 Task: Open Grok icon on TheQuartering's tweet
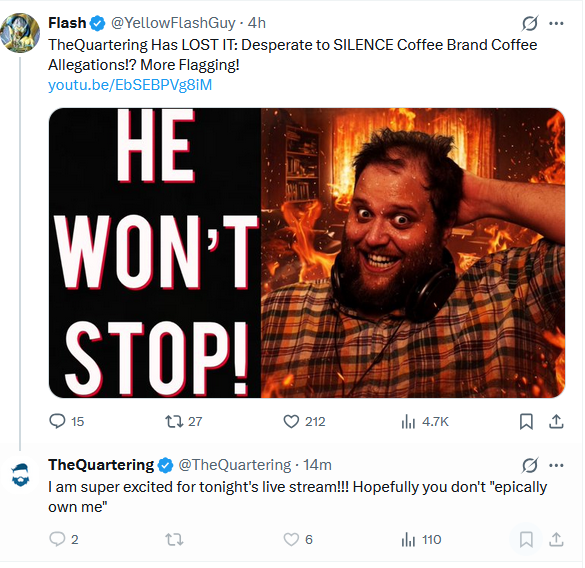(x=530, y=465)
